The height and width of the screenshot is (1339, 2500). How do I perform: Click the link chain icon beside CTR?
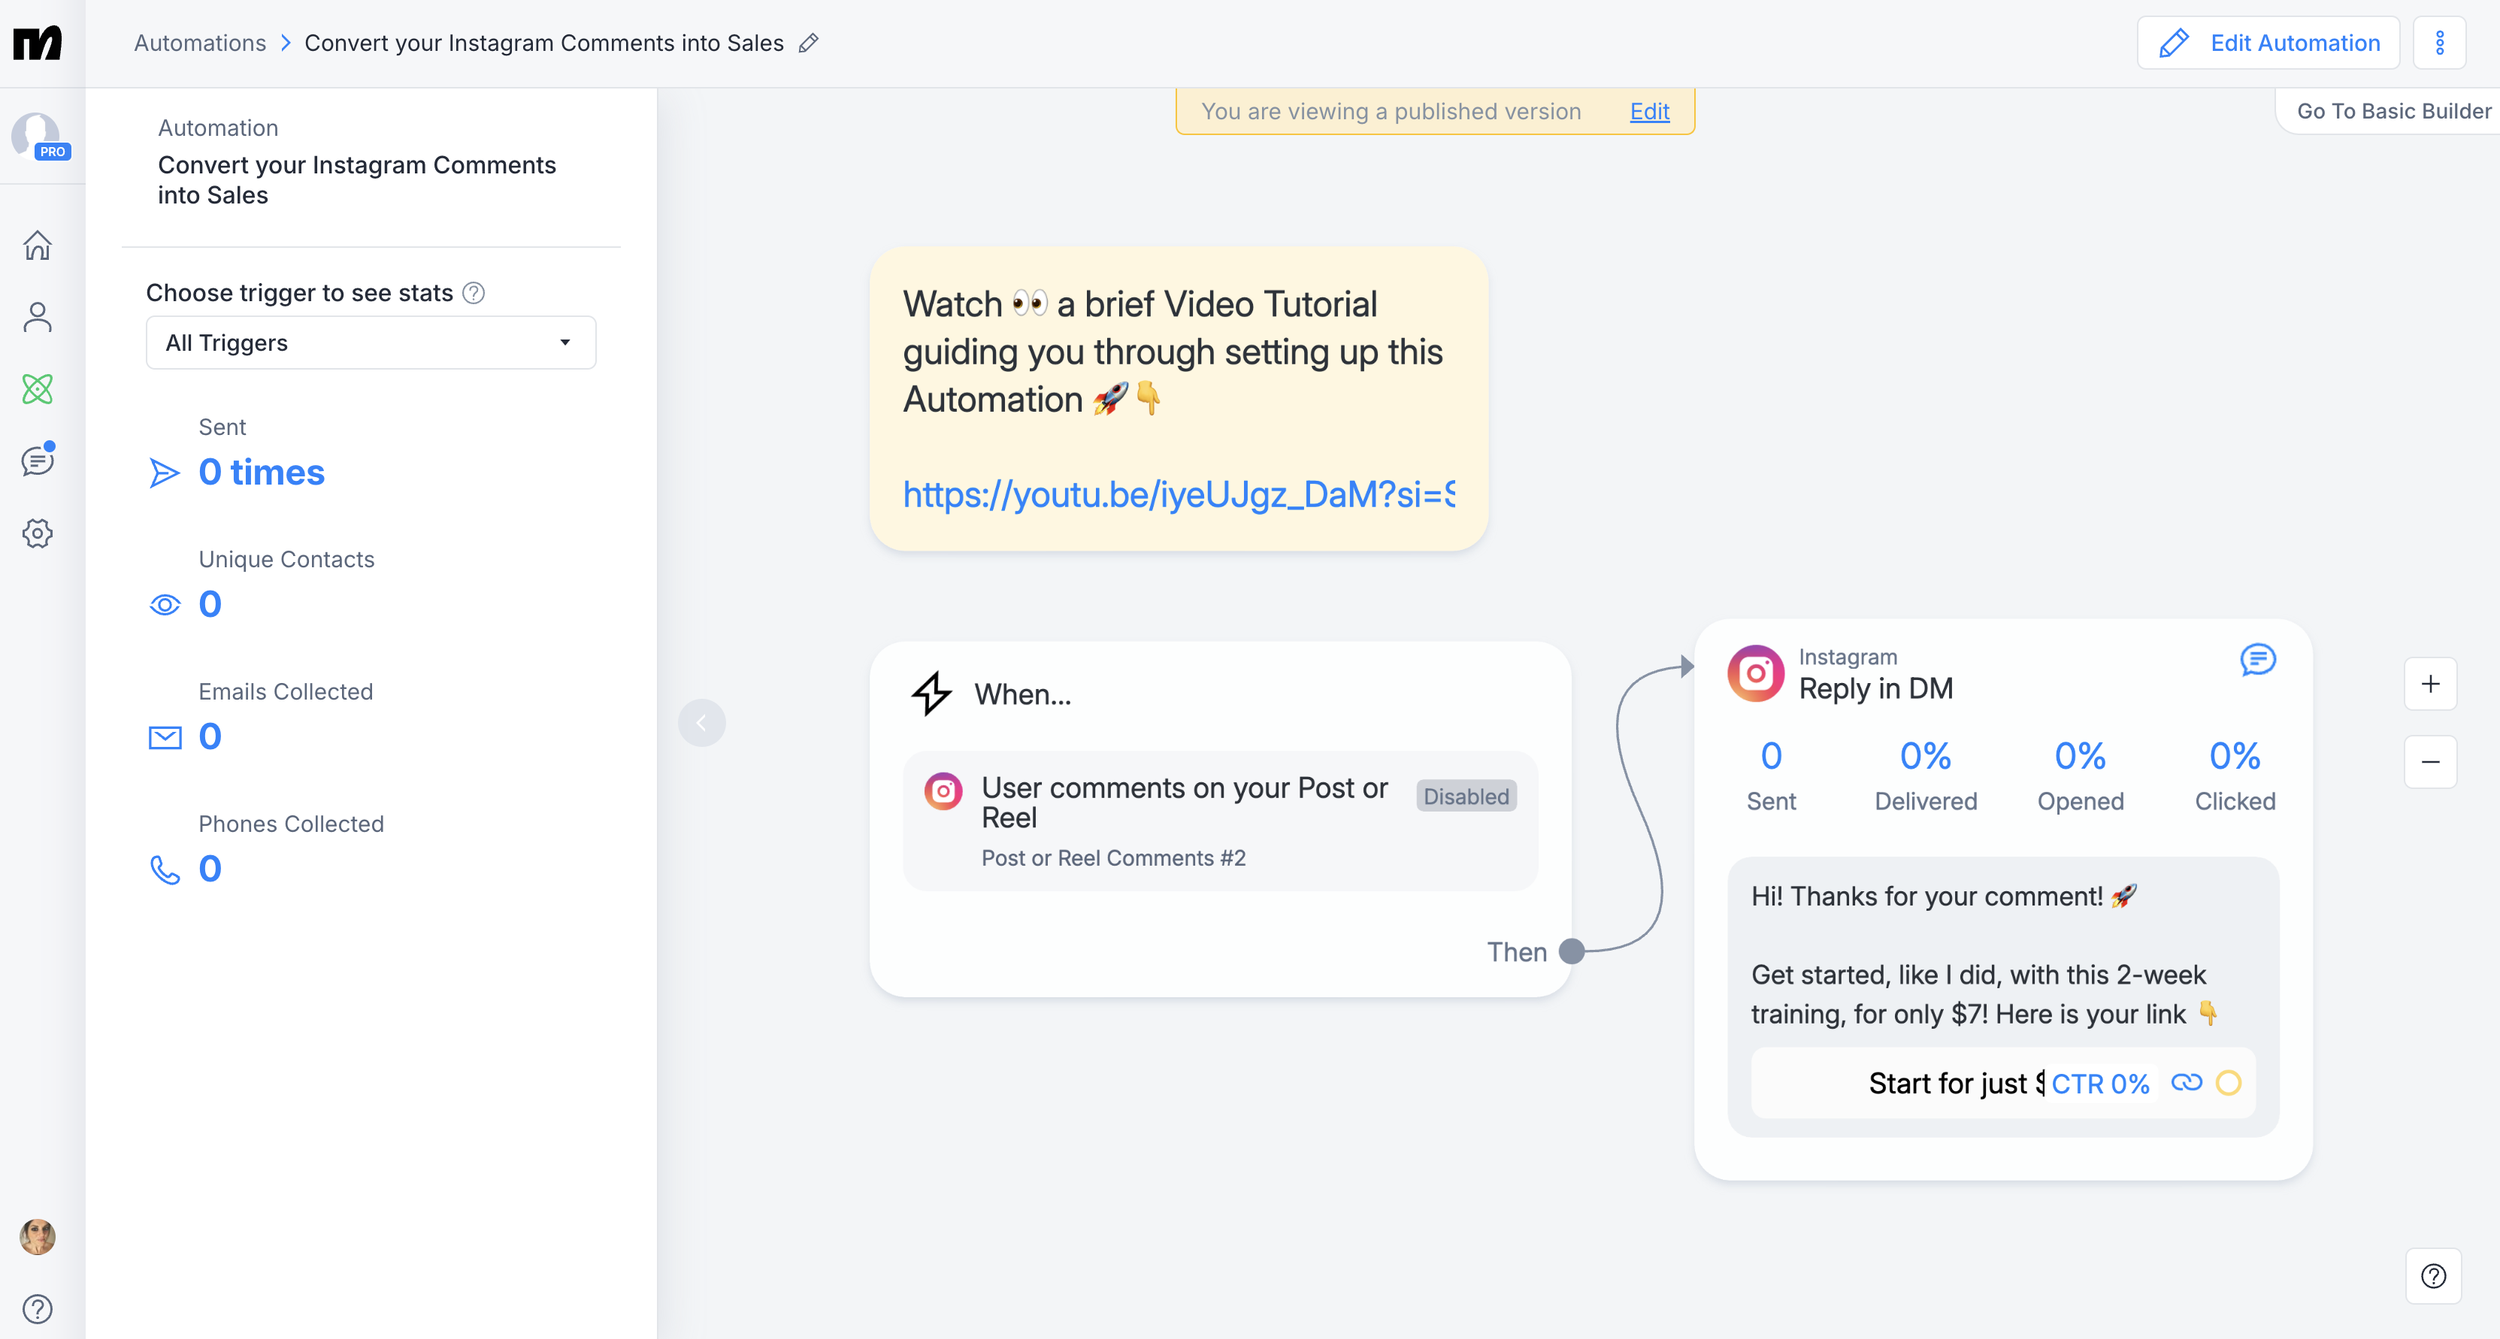point(2186,1083)
